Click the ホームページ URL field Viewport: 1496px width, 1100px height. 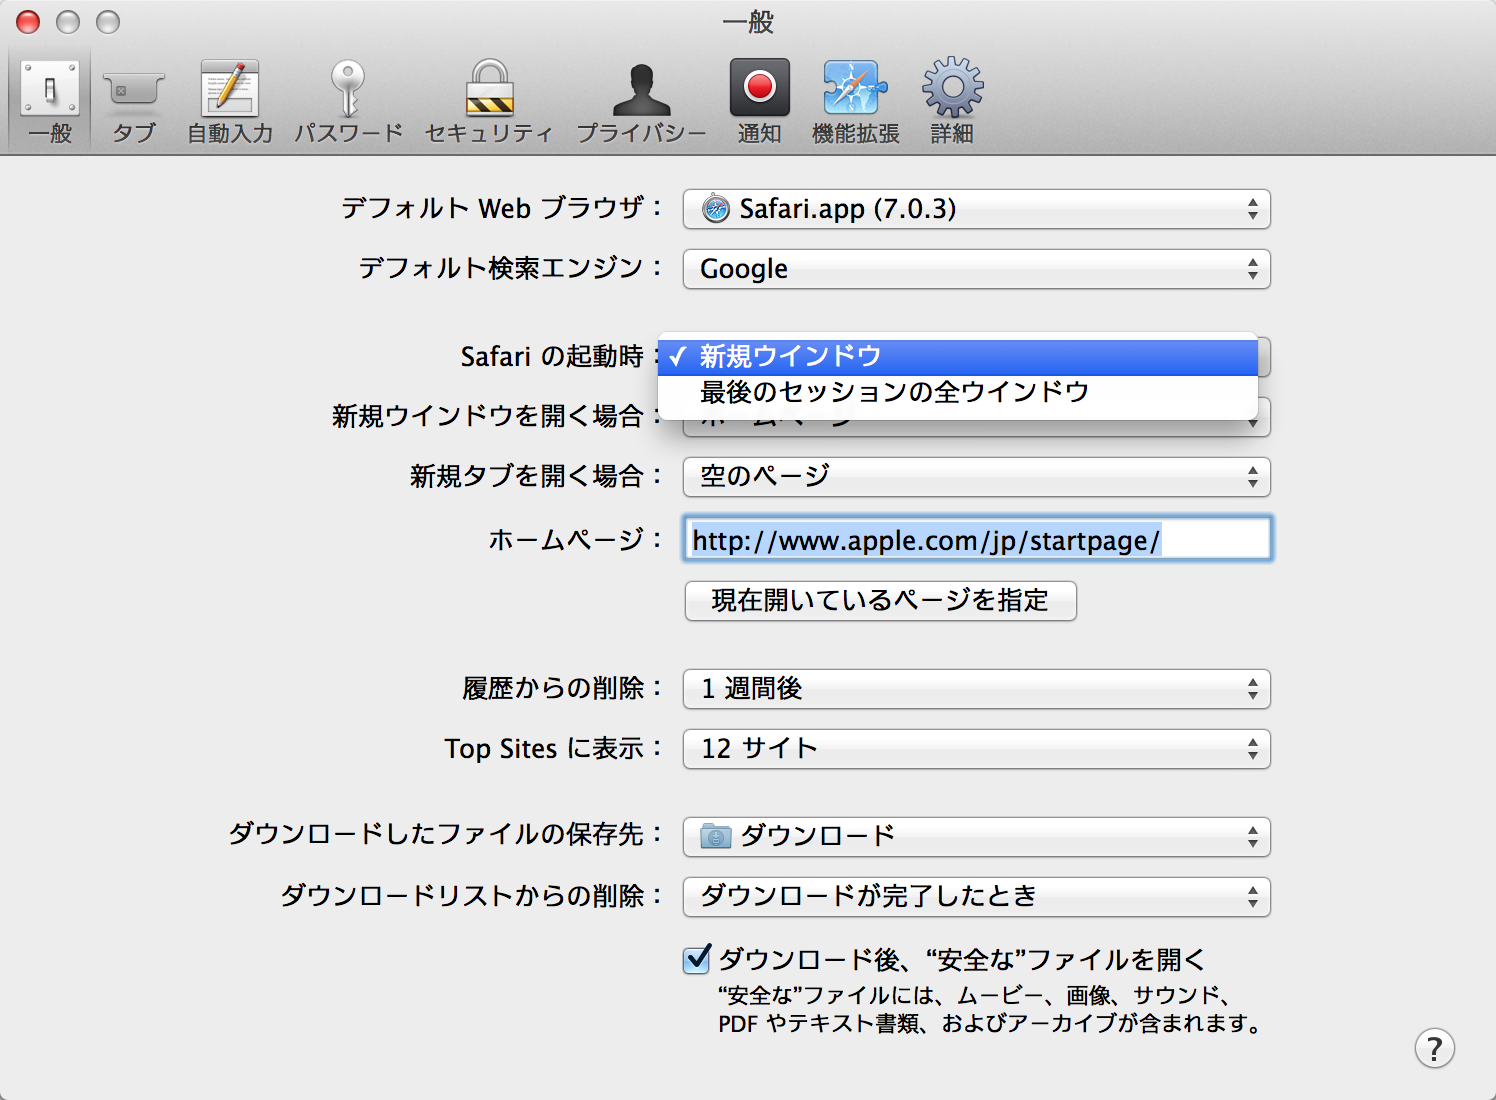[977, 540]
